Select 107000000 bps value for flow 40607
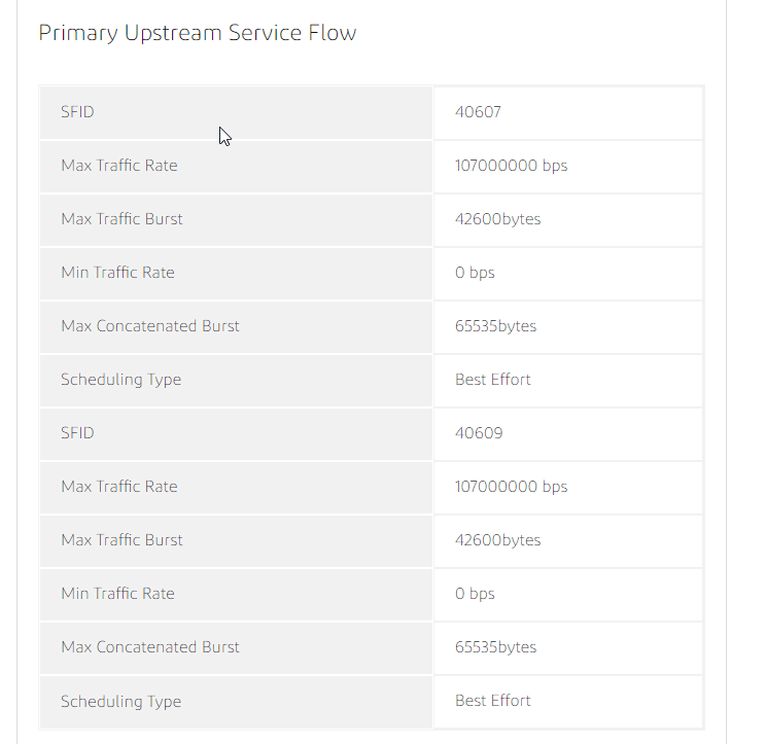This screenshot has width=766, height=744. (511, 165)
